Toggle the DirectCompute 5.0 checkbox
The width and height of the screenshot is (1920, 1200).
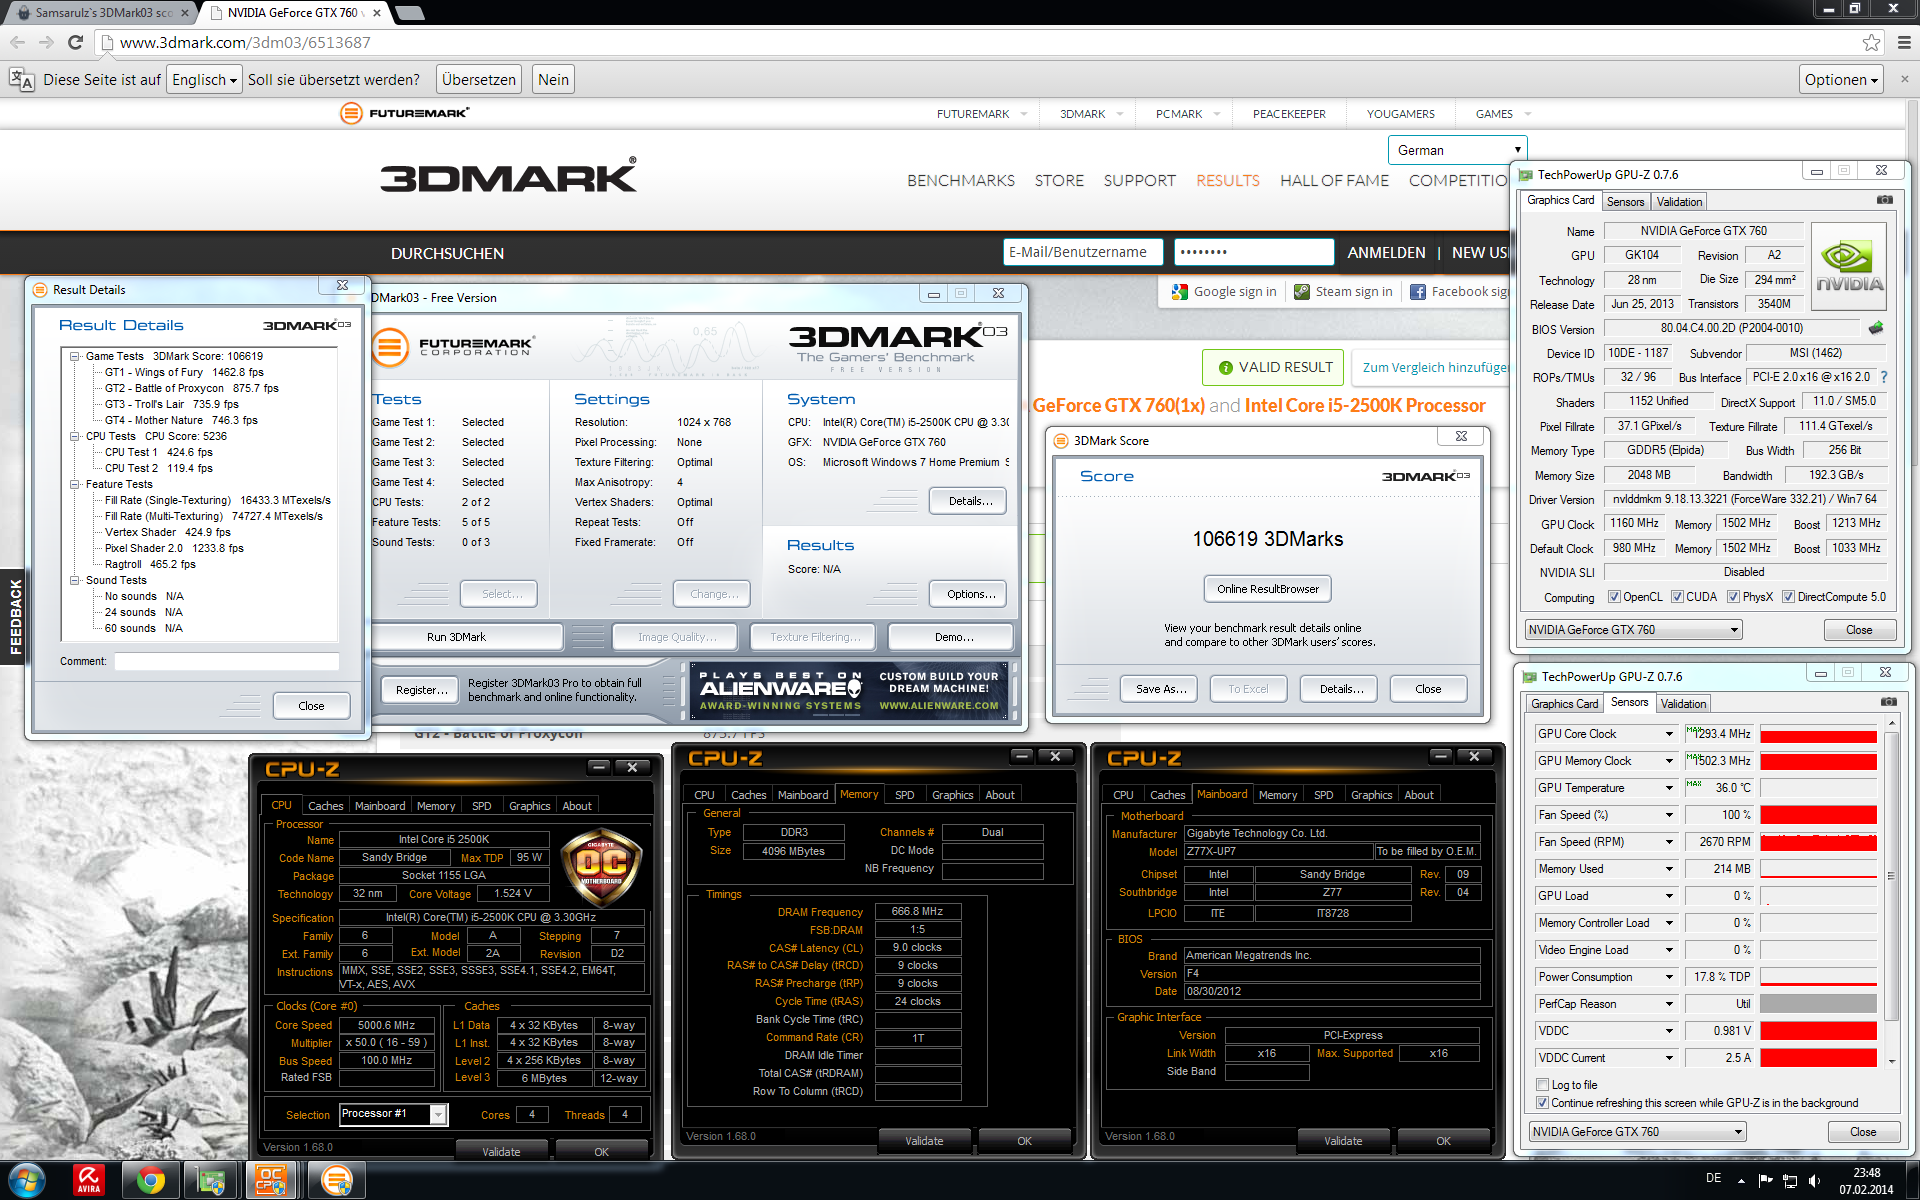(x=1788, y=597)
